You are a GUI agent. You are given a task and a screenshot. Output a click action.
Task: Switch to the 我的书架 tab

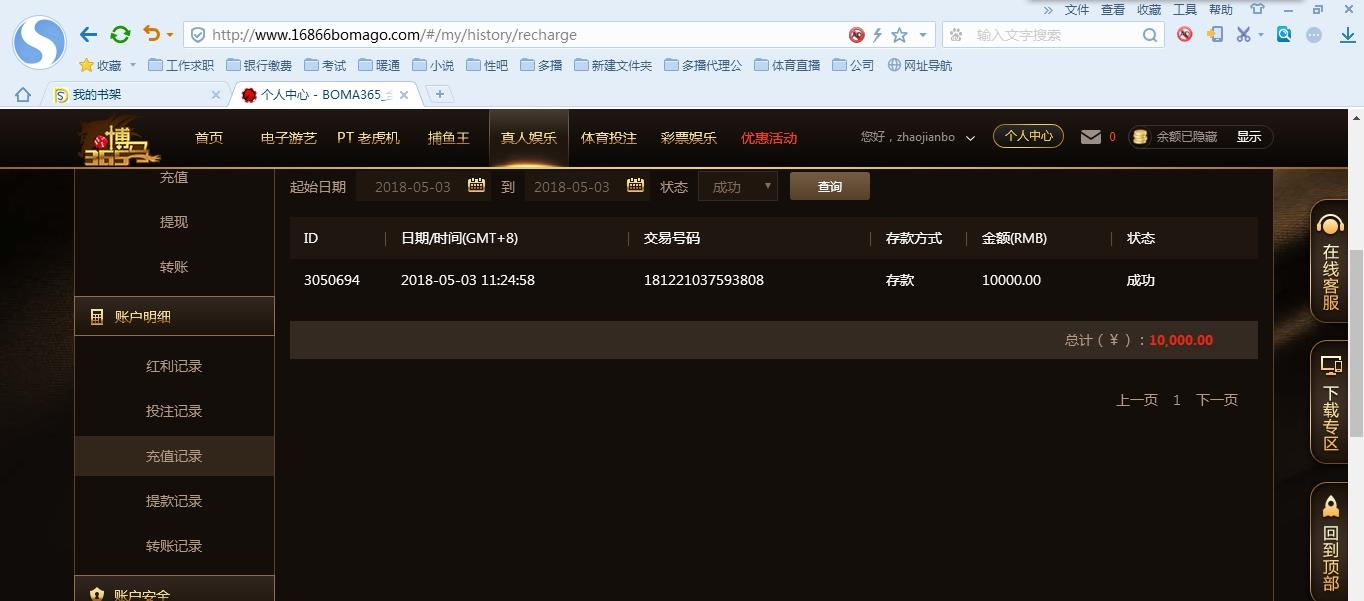(137, 95)
